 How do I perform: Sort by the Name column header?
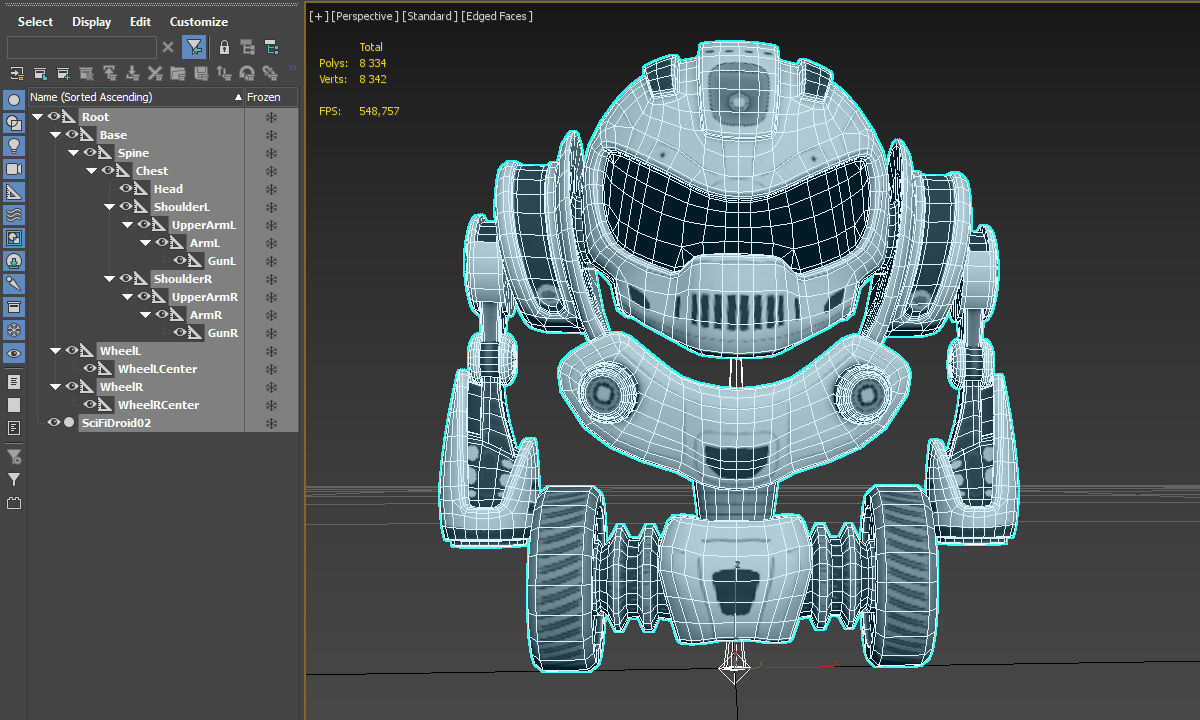click(136, 97)
